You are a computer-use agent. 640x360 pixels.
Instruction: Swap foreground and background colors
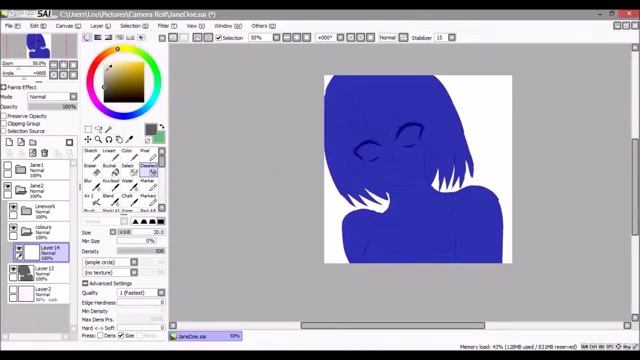[162, 127]
